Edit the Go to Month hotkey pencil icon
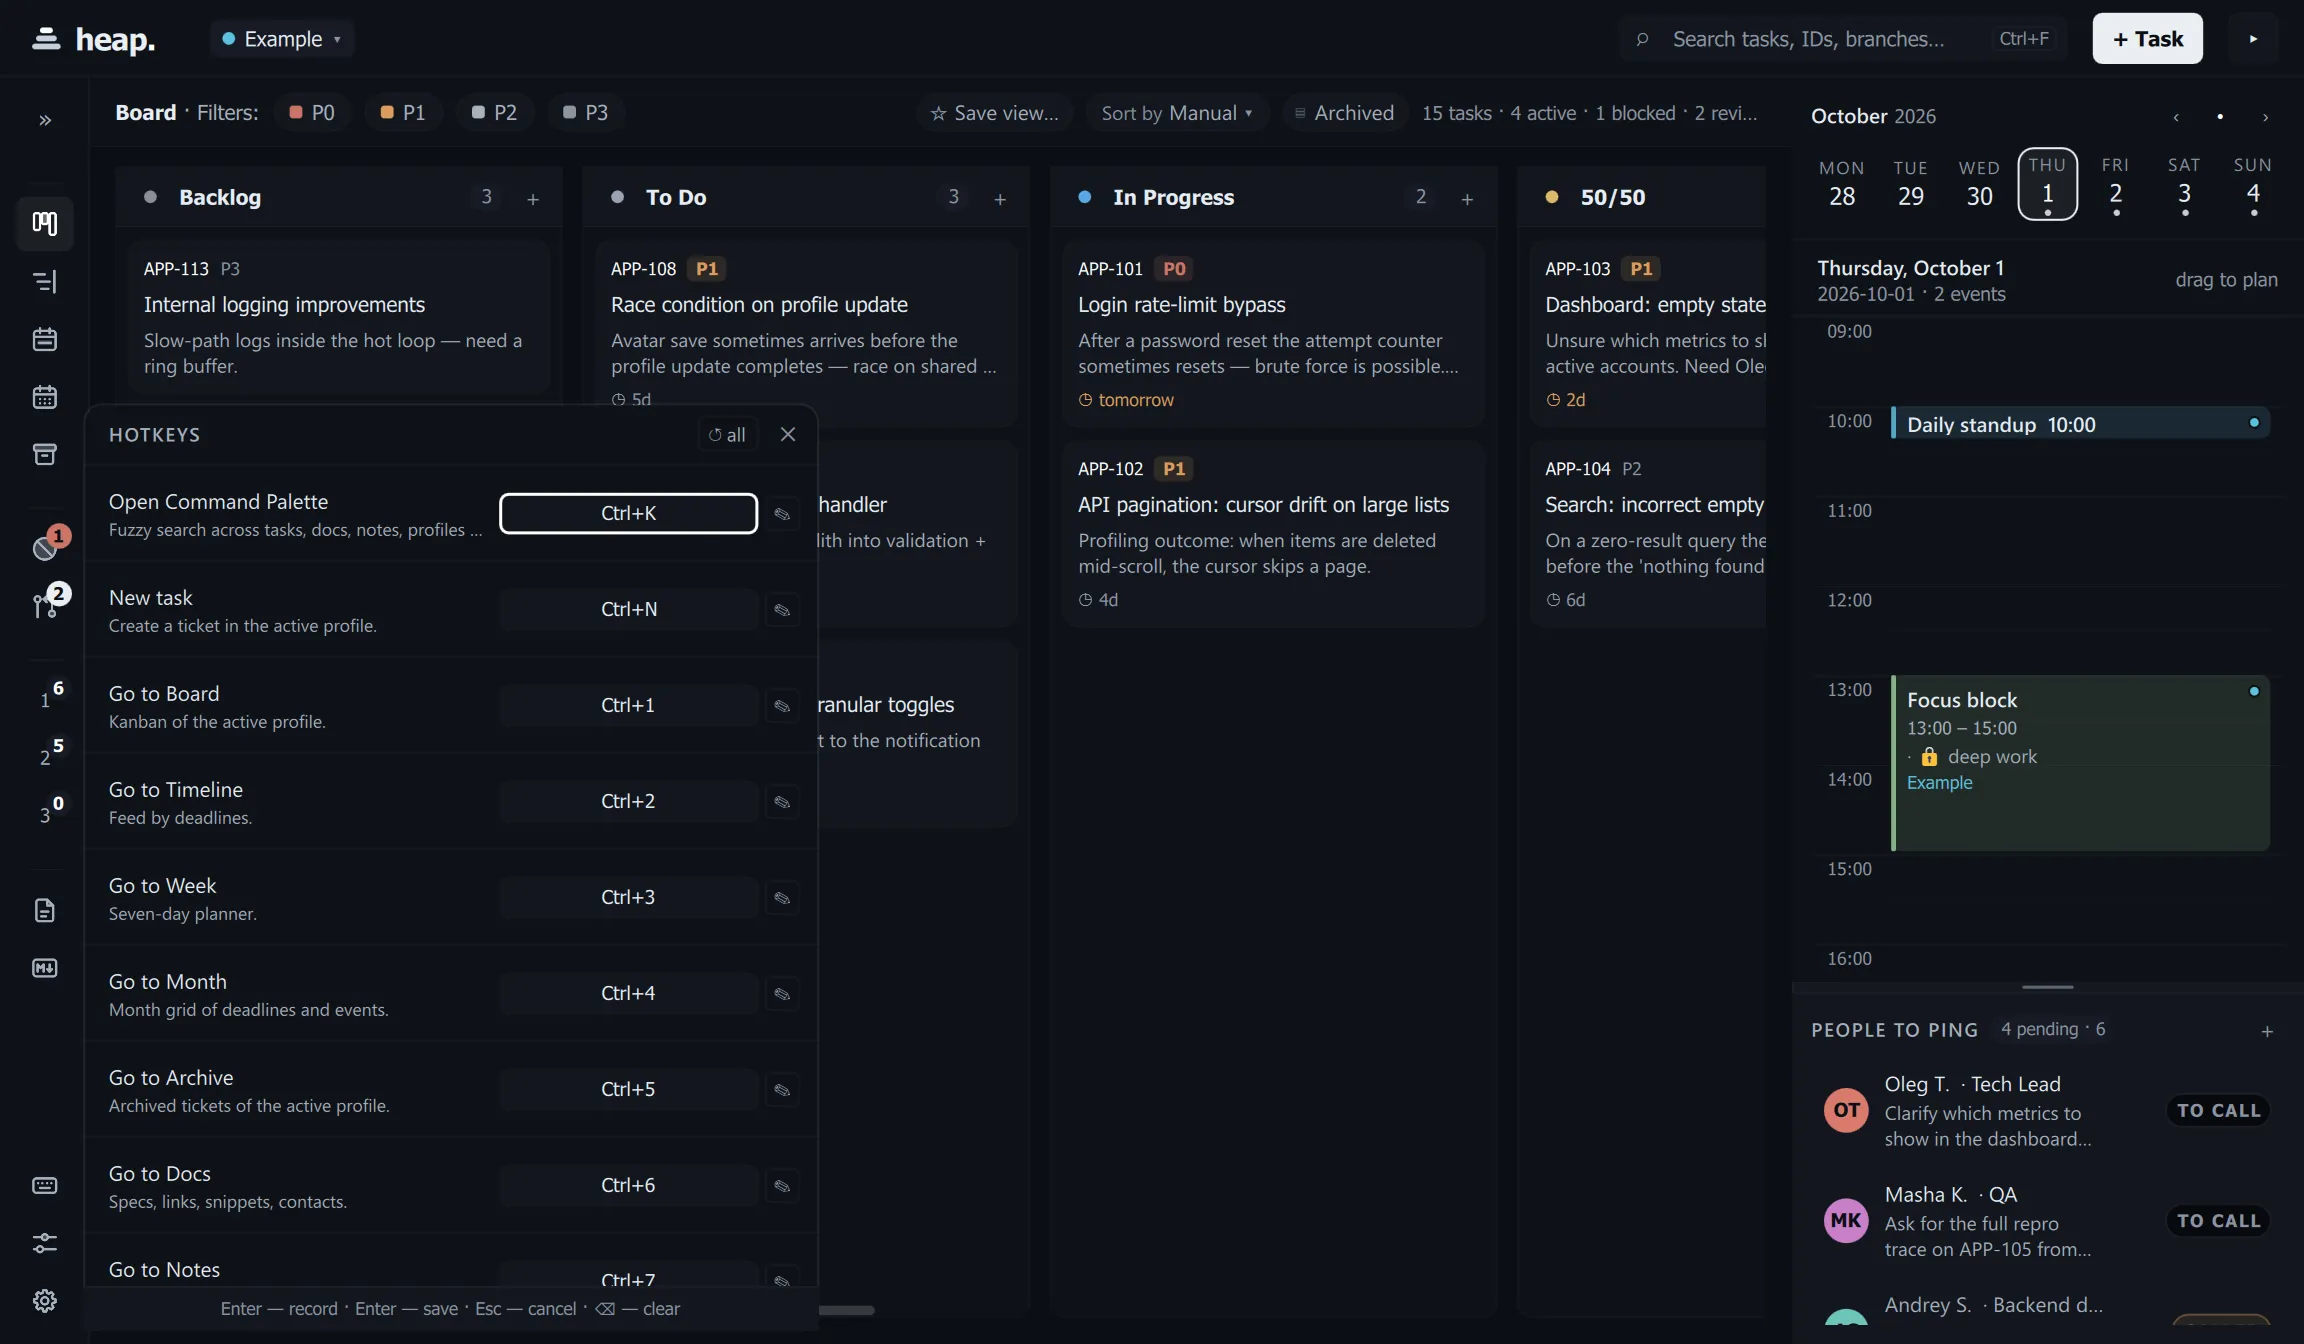The width and height of the screenshot is (2304, 1344). click(x=782, y=994)
